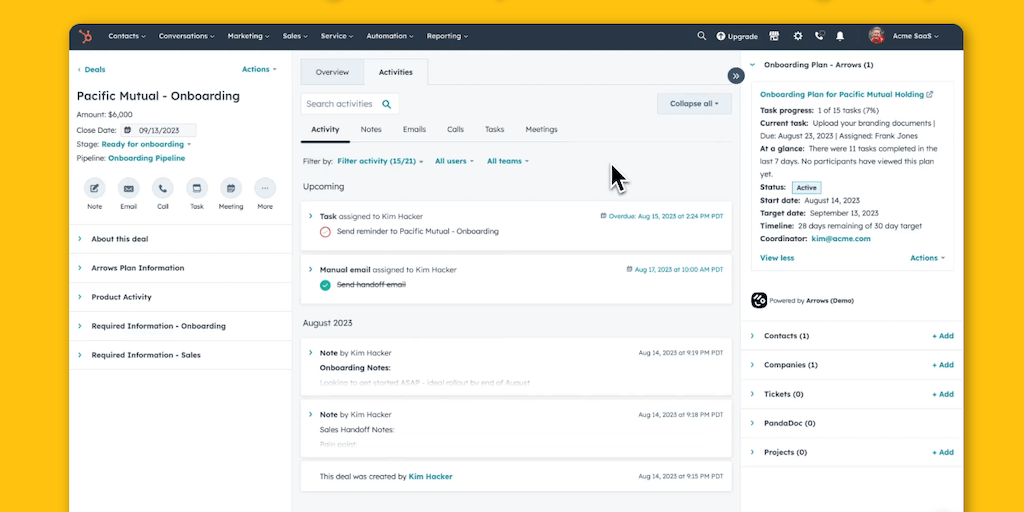Open the 'Collapse all' dropdown
Screen dimensions: 1024x512
(x=694, y=104)
